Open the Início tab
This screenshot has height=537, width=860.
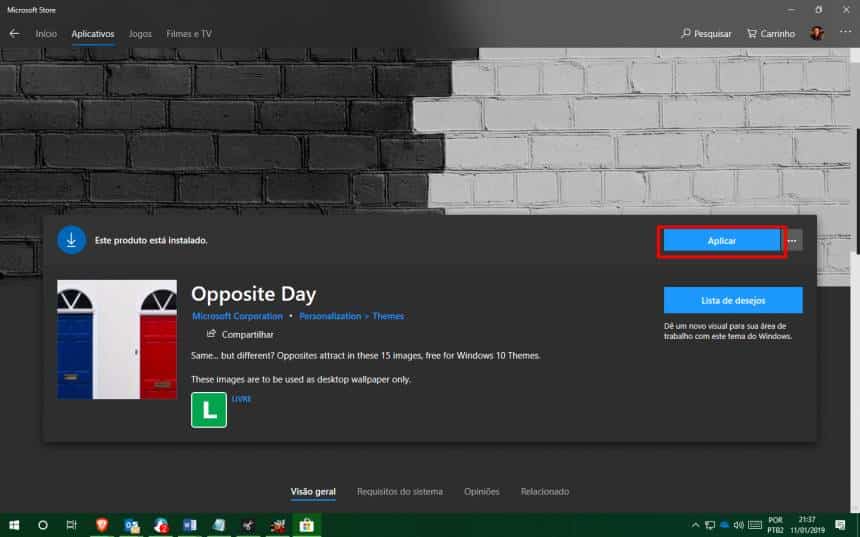[46, 34]
